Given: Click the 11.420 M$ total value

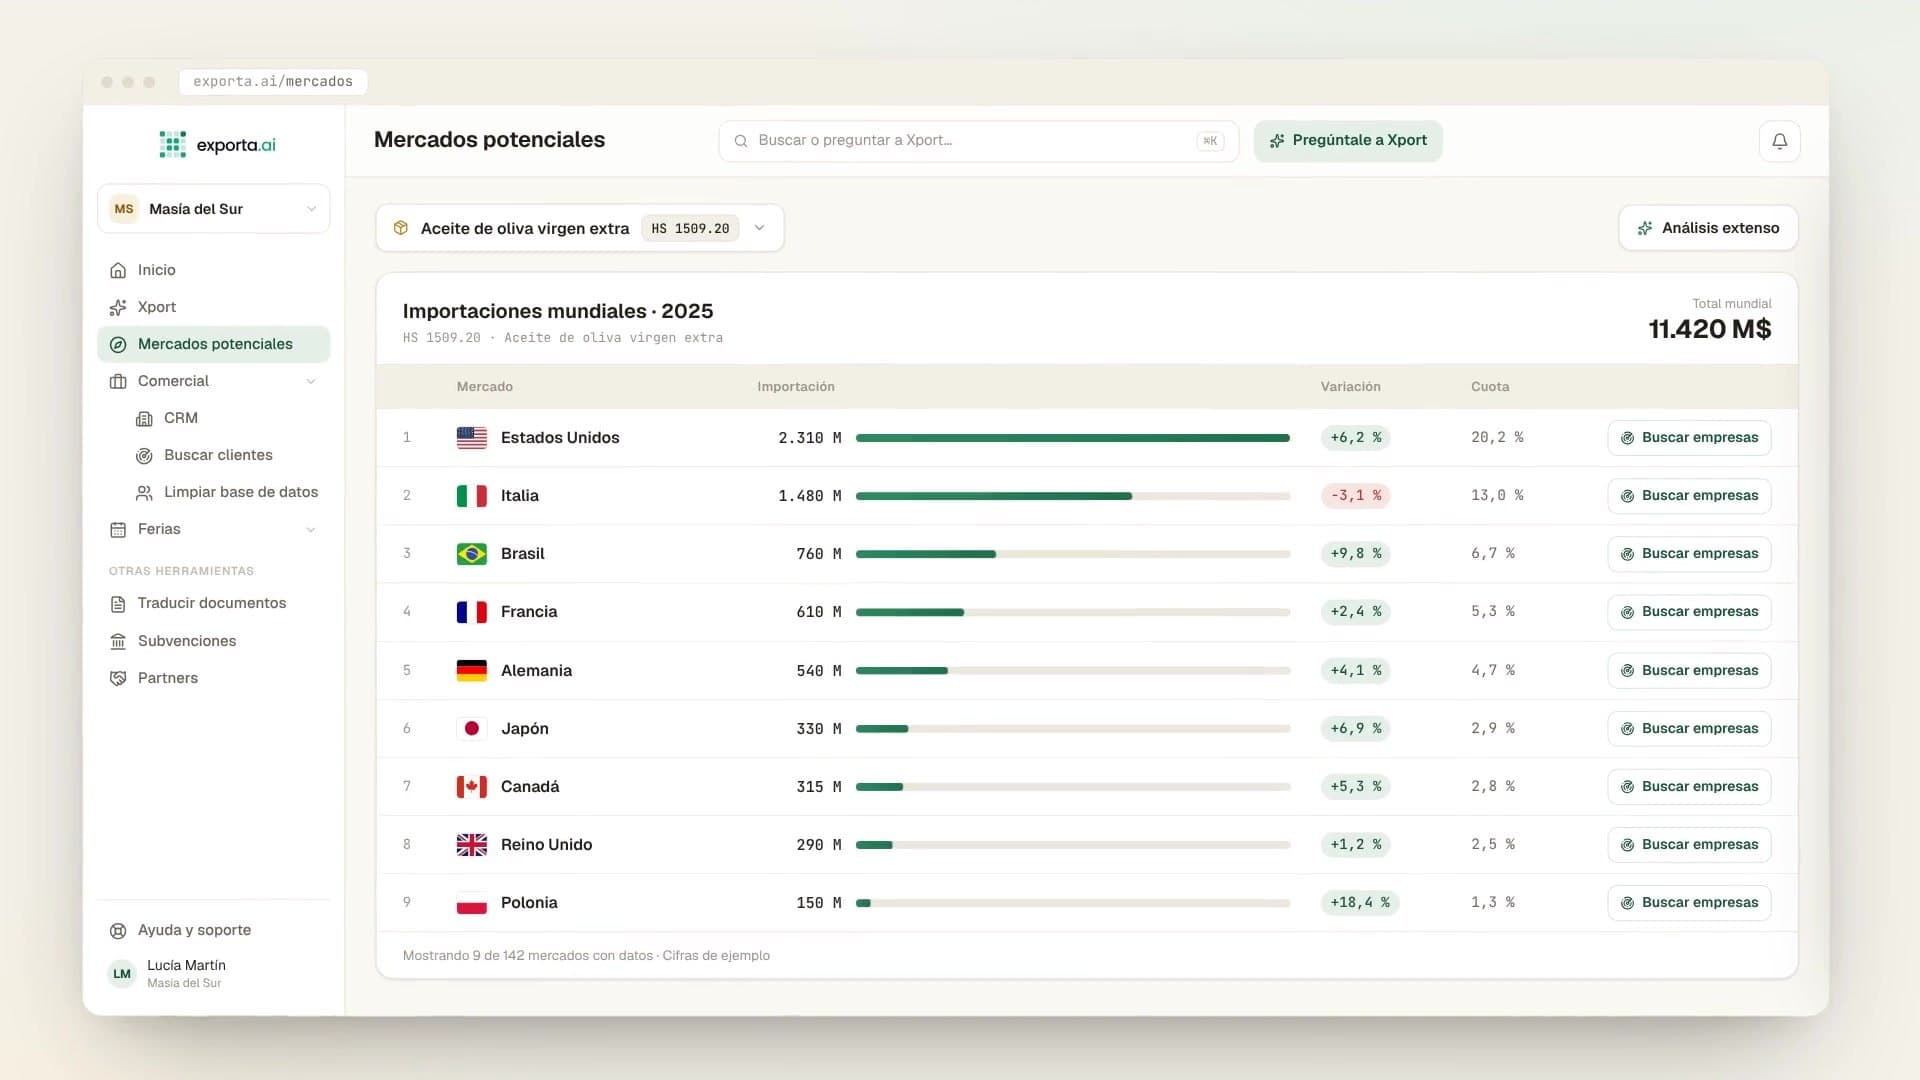Looking at the screenshot, I should click(1709, 329).
